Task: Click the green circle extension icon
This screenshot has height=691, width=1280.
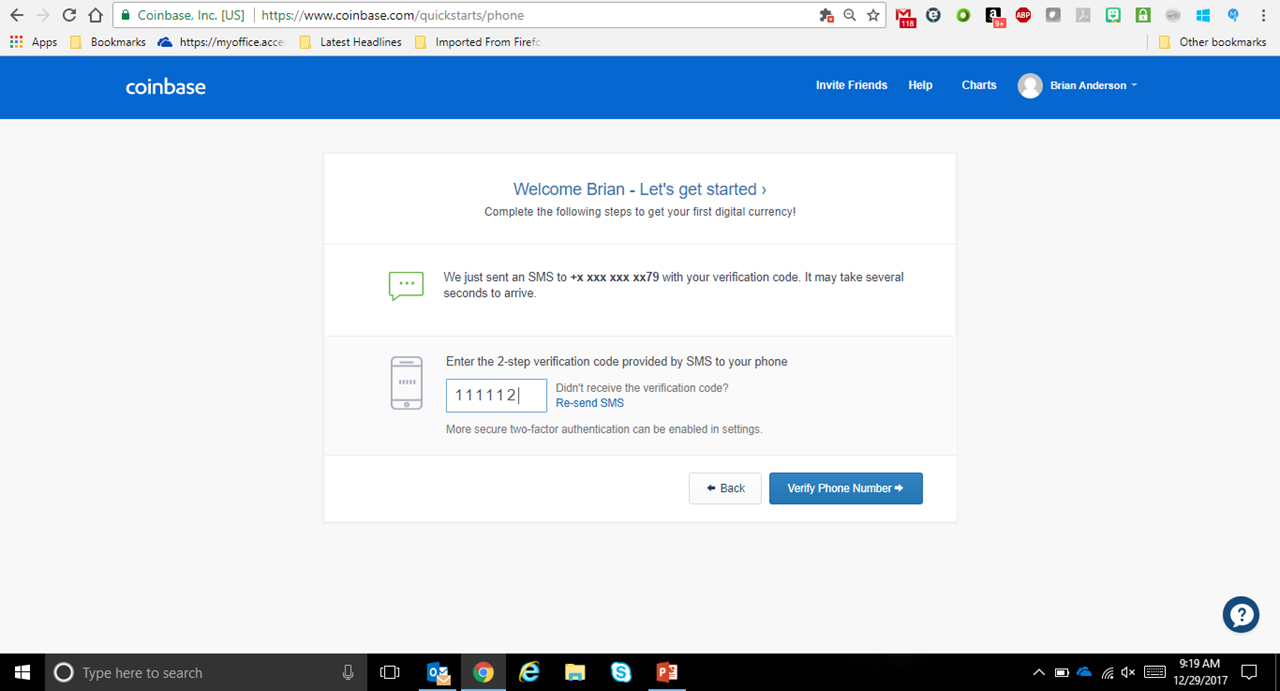Action: click(x=963, y=15)
